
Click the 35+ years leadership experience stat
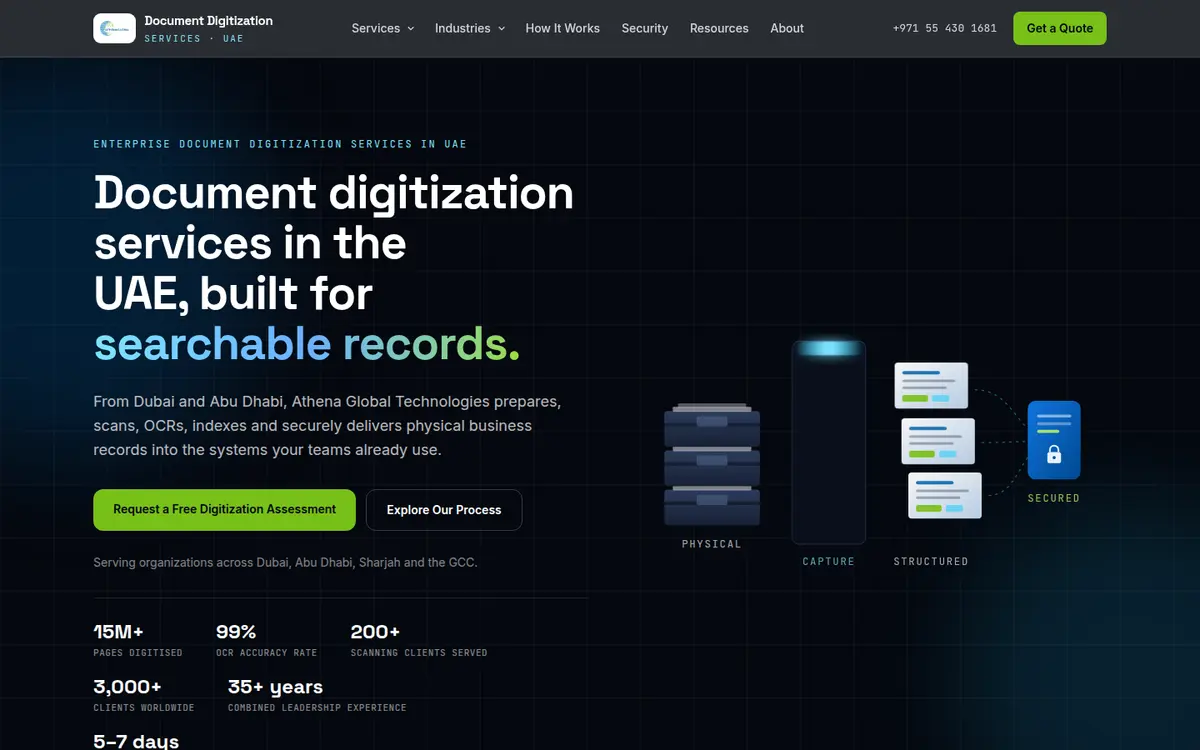click(317, 695)
